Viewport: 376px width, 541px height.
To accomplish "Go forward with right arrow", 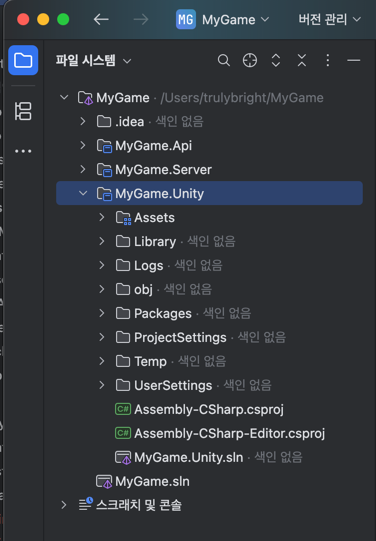I will tap(141, 19).
